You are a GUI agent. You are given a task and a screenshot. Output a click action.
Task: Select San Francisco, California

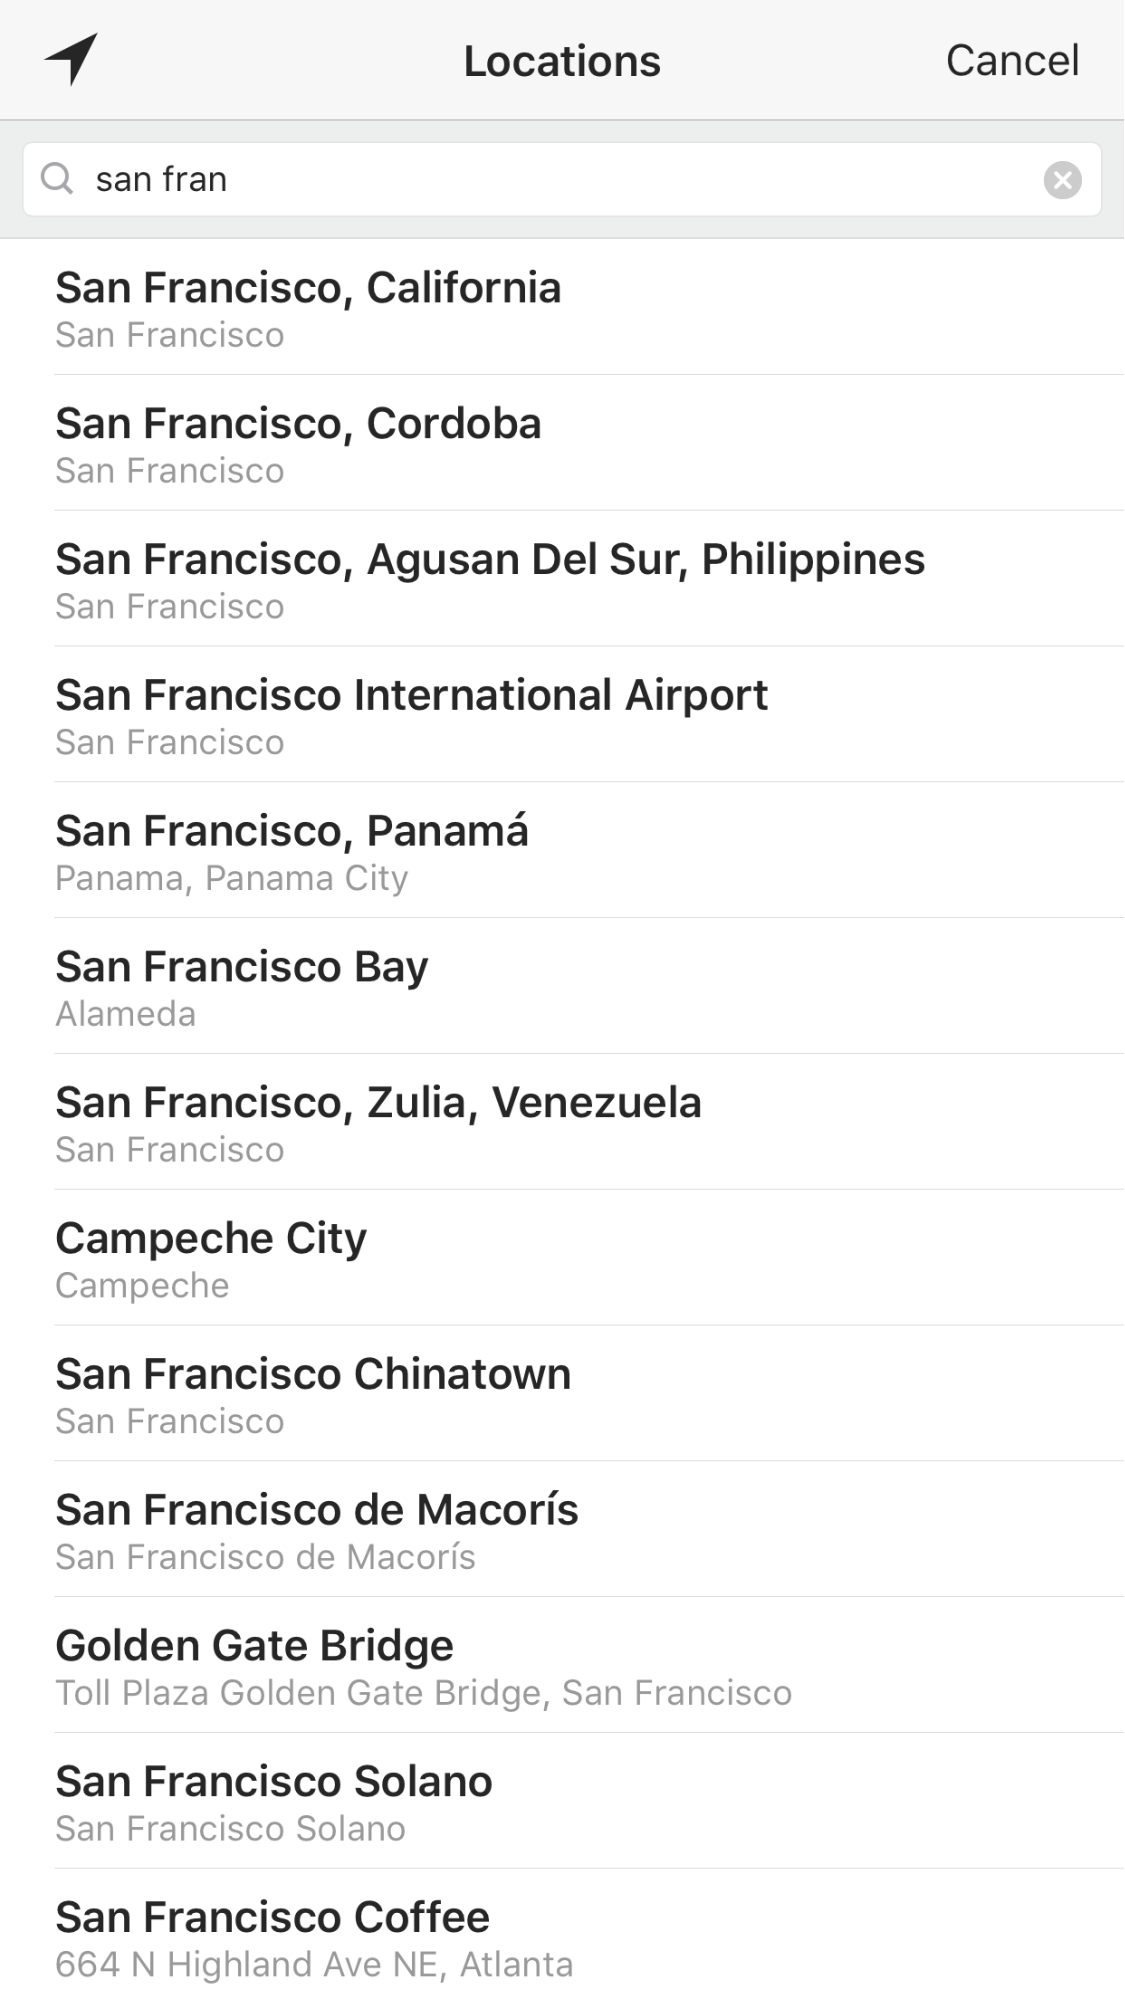308,307
